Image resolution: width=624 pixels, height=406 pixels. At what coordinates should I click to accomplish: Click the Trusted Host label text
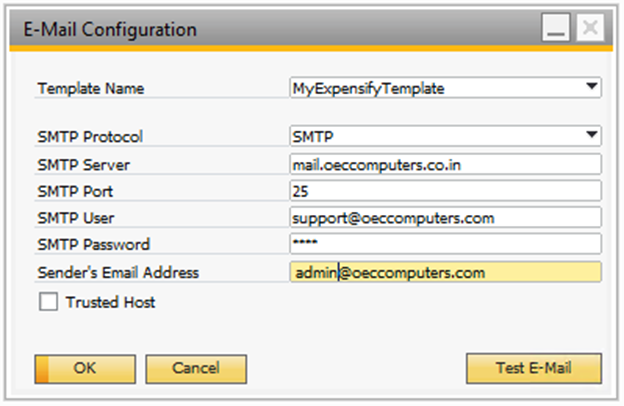tap(110, 301)
